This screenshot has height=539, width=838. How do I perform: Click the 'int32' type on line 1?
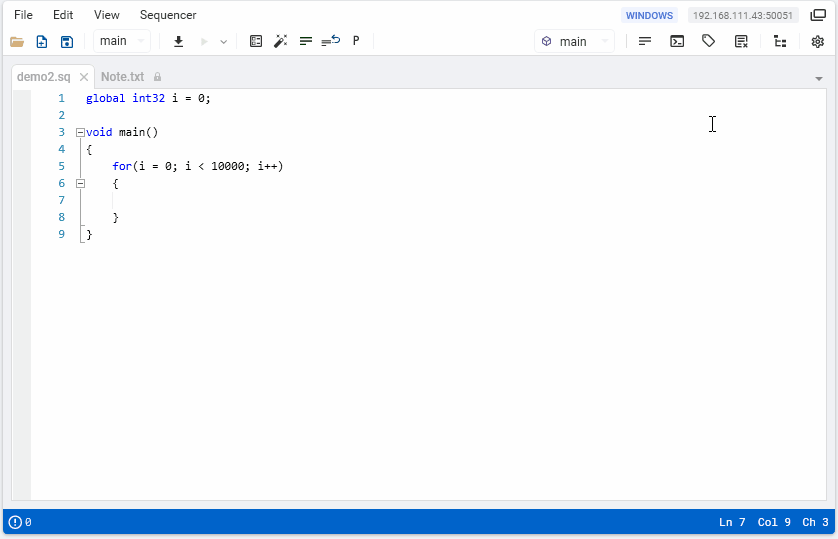(x=149, y=98)
